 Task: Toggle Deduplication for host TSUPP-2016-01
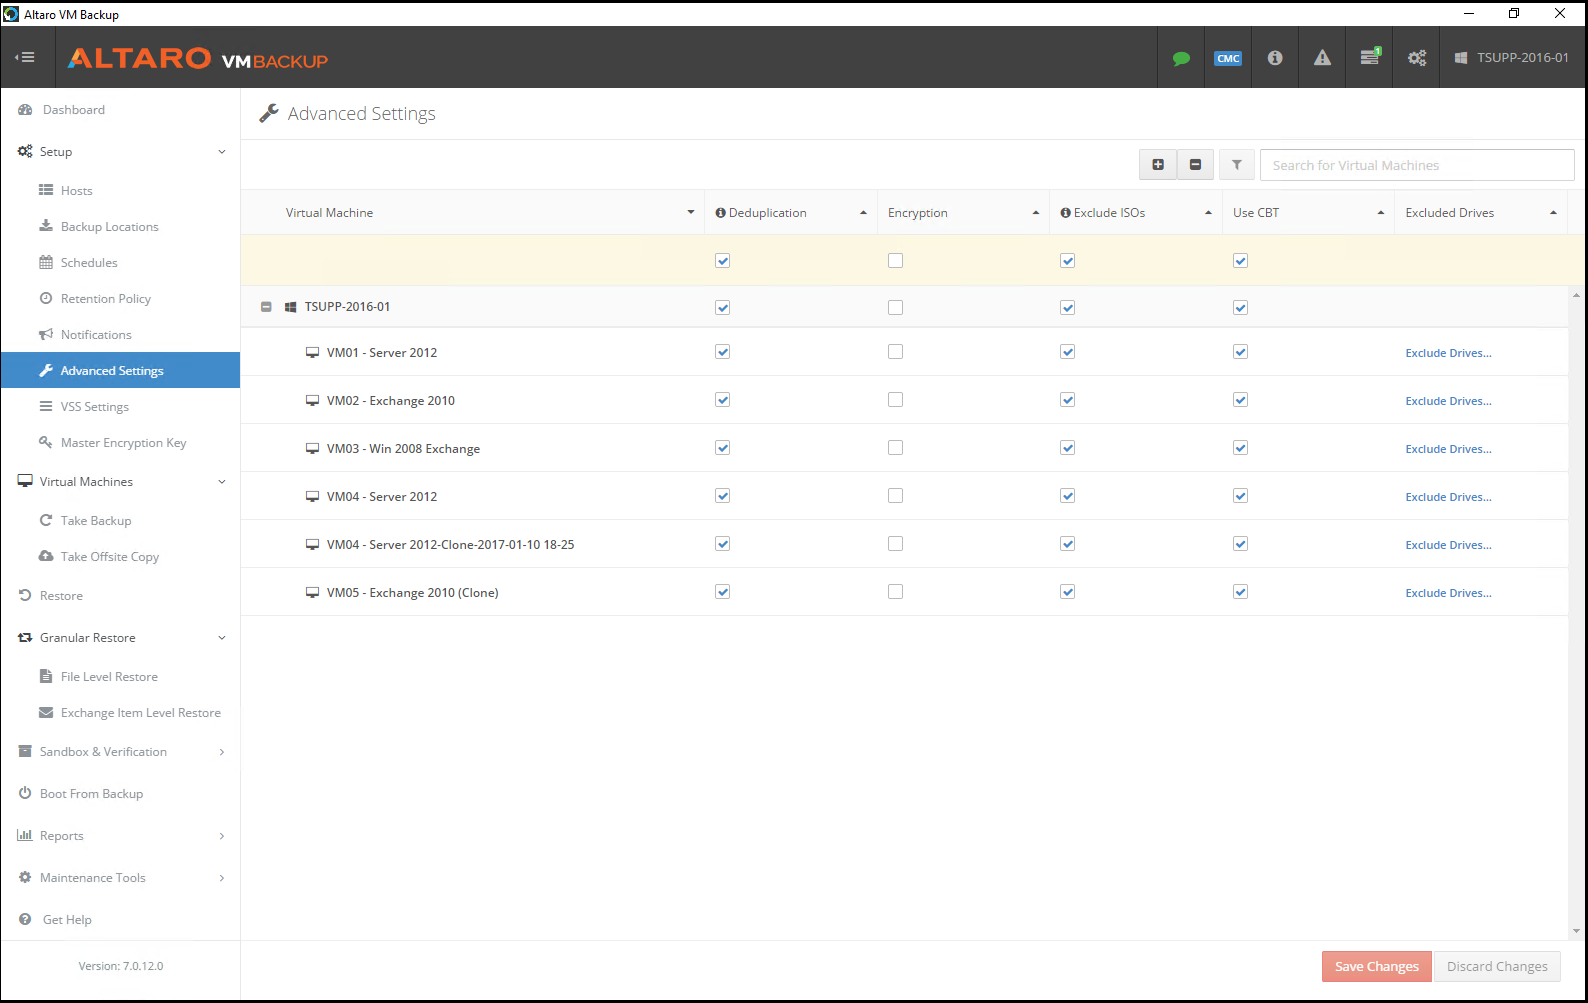(x=723, y=308)
